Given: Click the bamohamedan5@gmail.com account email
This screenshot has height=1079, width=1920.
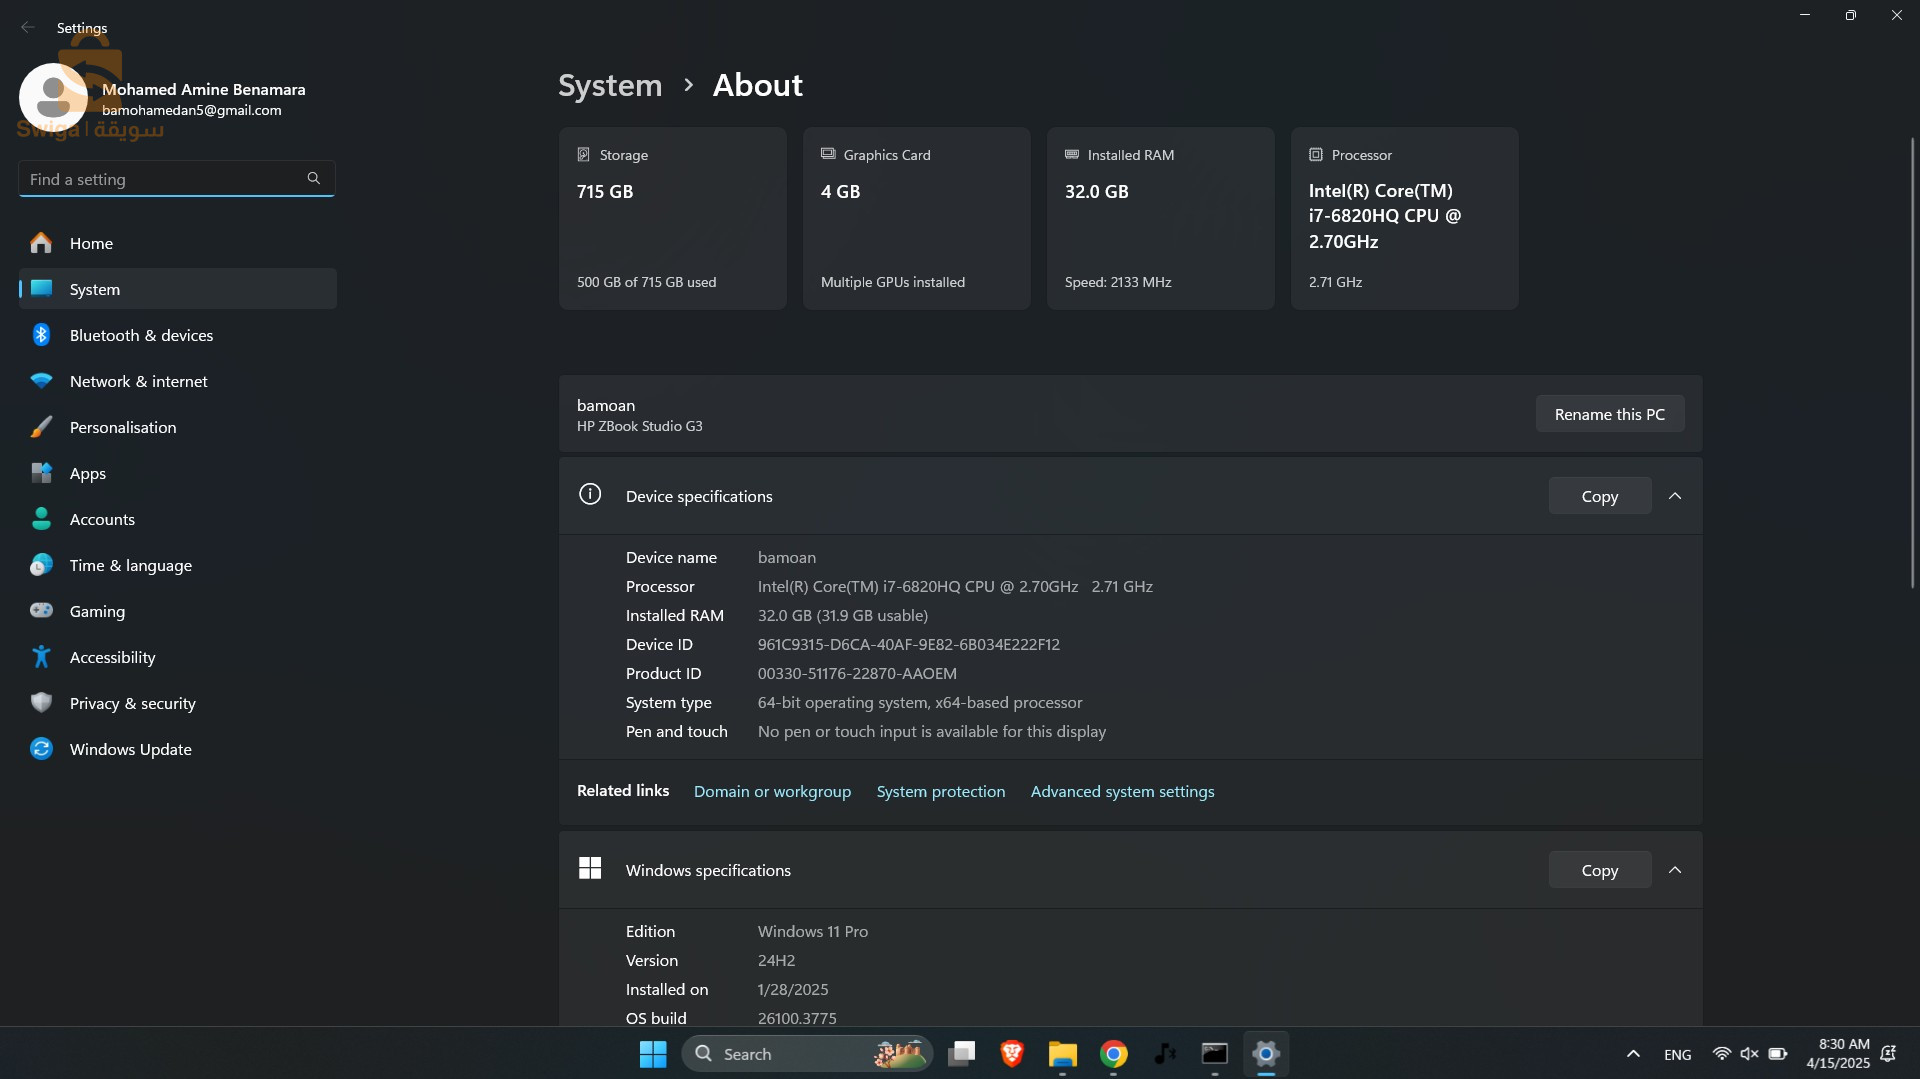Looking at the screenshot, I should (x=192, y=110).
